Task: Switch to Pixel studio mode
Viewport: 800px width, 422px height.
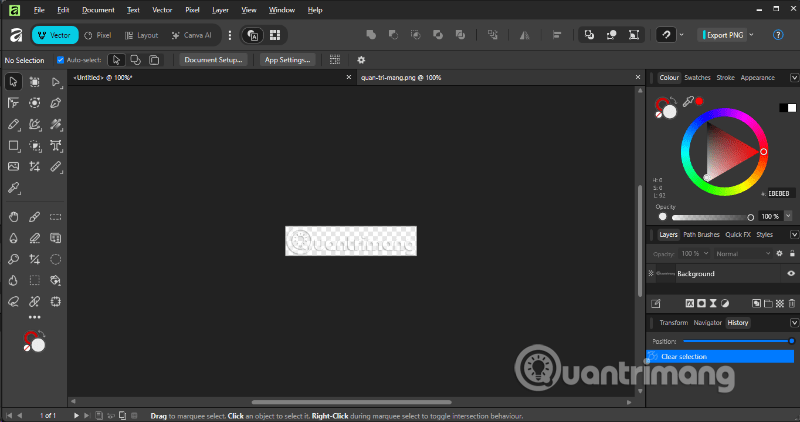Action: click(x=97, y=35)
